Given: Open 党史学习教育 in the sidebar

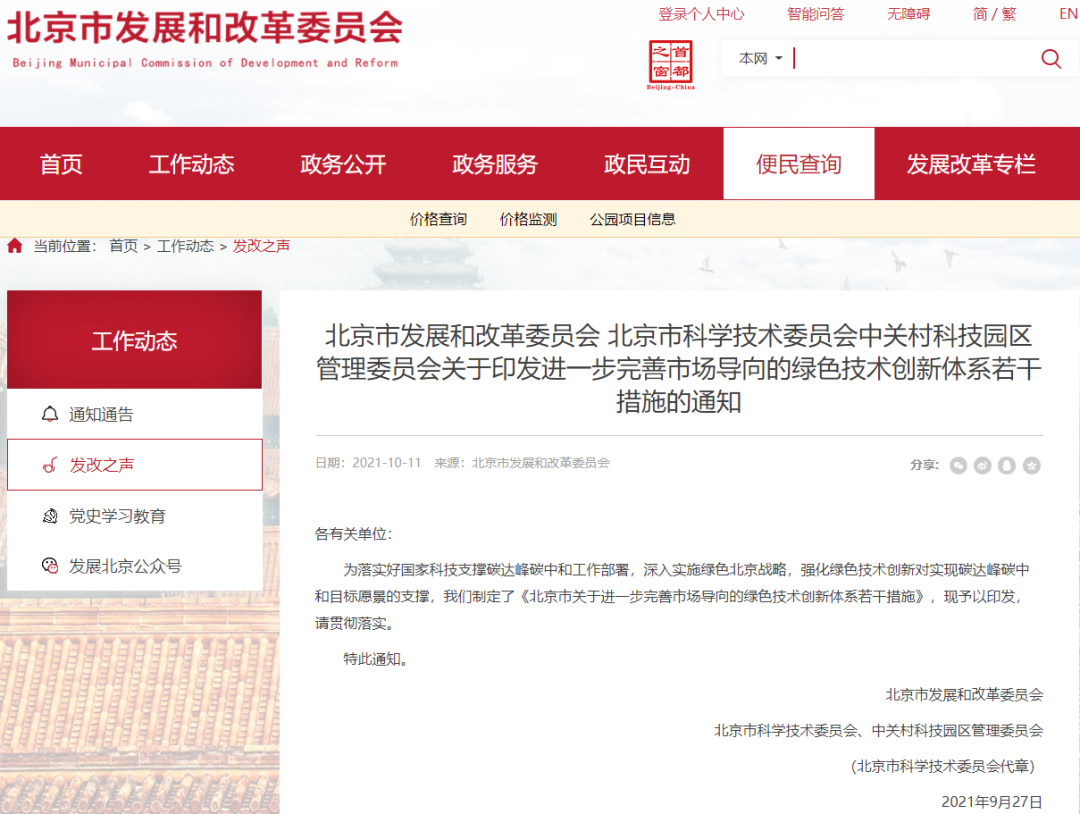Looking at the screenshot, I should (x=117, y=516).
